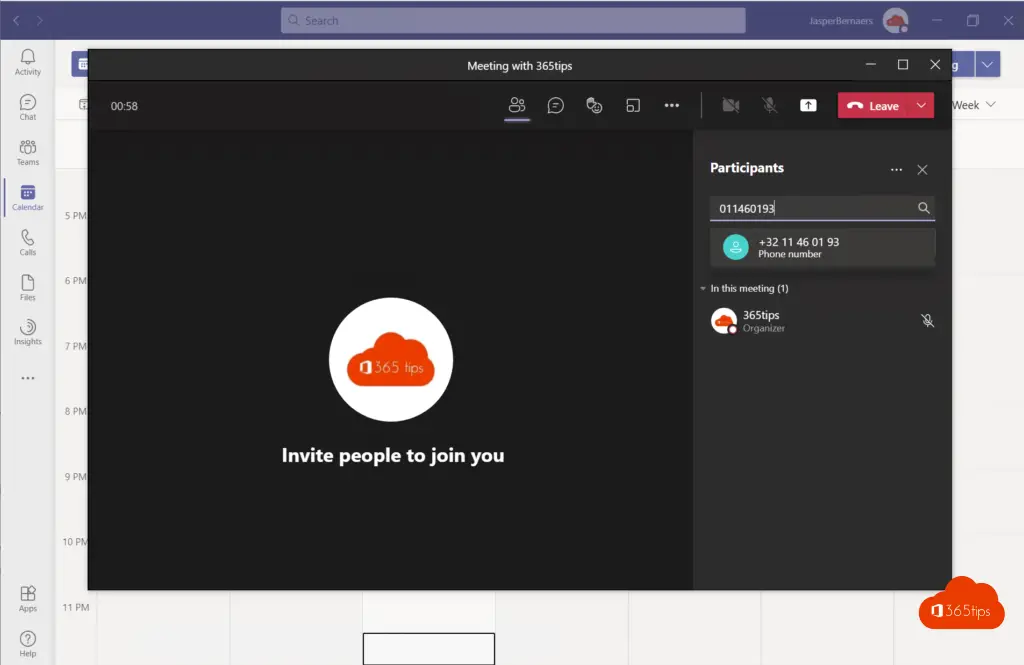Open the rooms icon in meeting toolbar
Screen dimensions: 1024x665
[633, 105]
